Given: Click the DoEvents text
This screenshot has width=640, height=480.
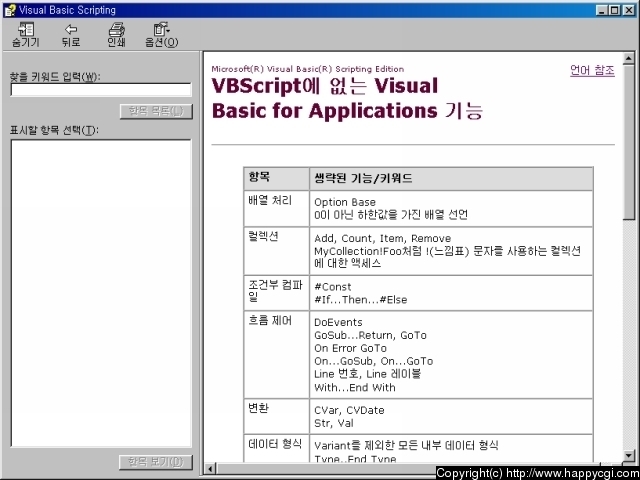Looking at the screenshot, I should coord(338,322).
